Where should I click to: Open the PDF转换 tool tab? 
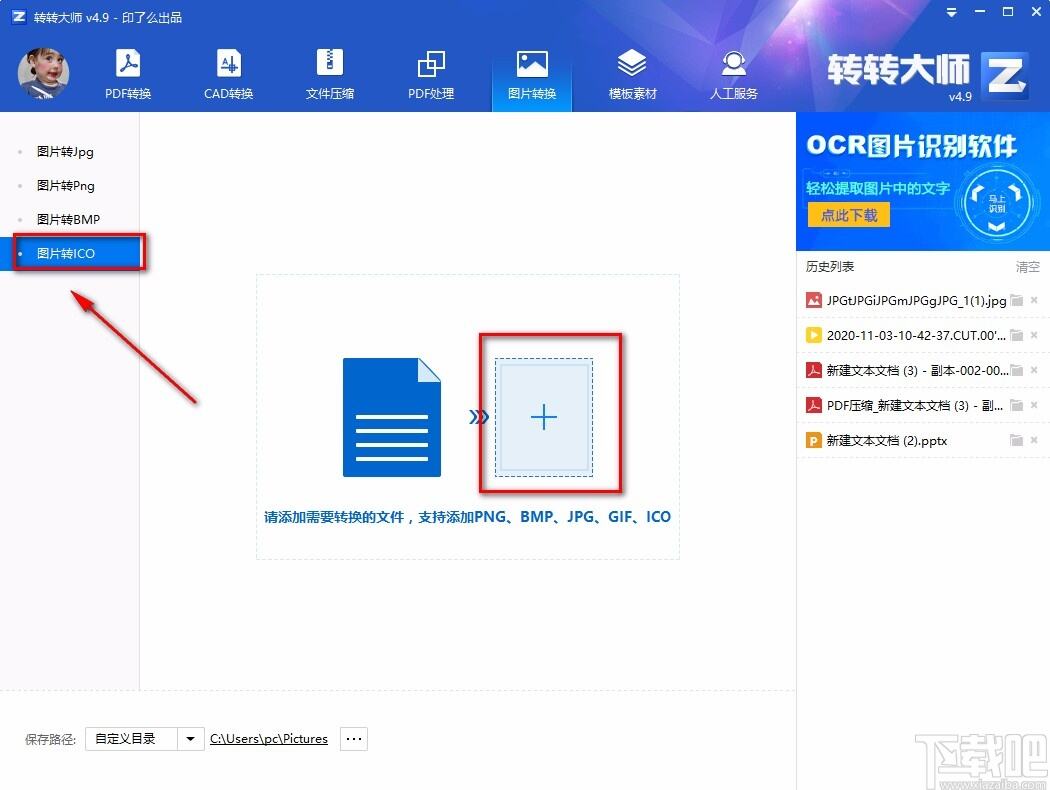point(128,74)
